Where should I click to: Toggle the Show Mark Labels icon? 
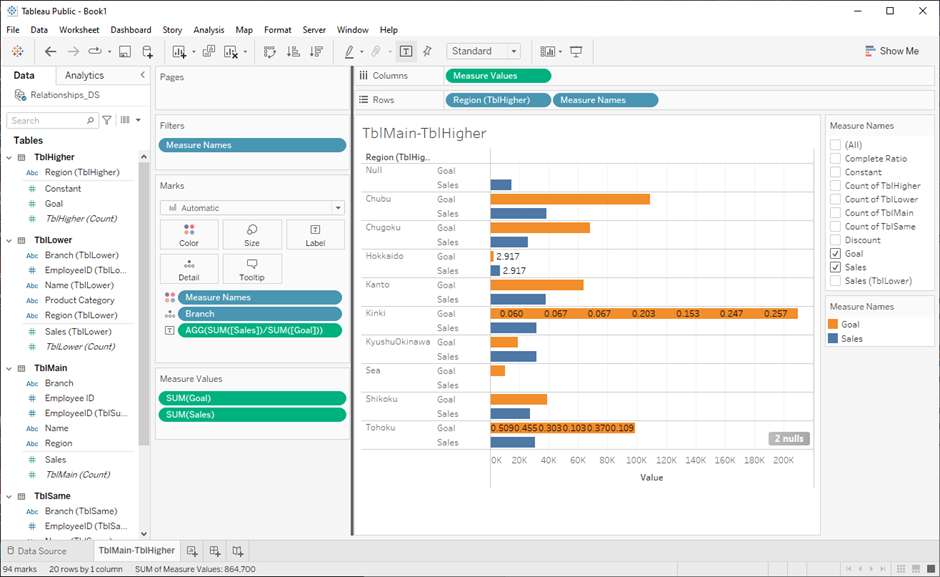tap(406, 52)
